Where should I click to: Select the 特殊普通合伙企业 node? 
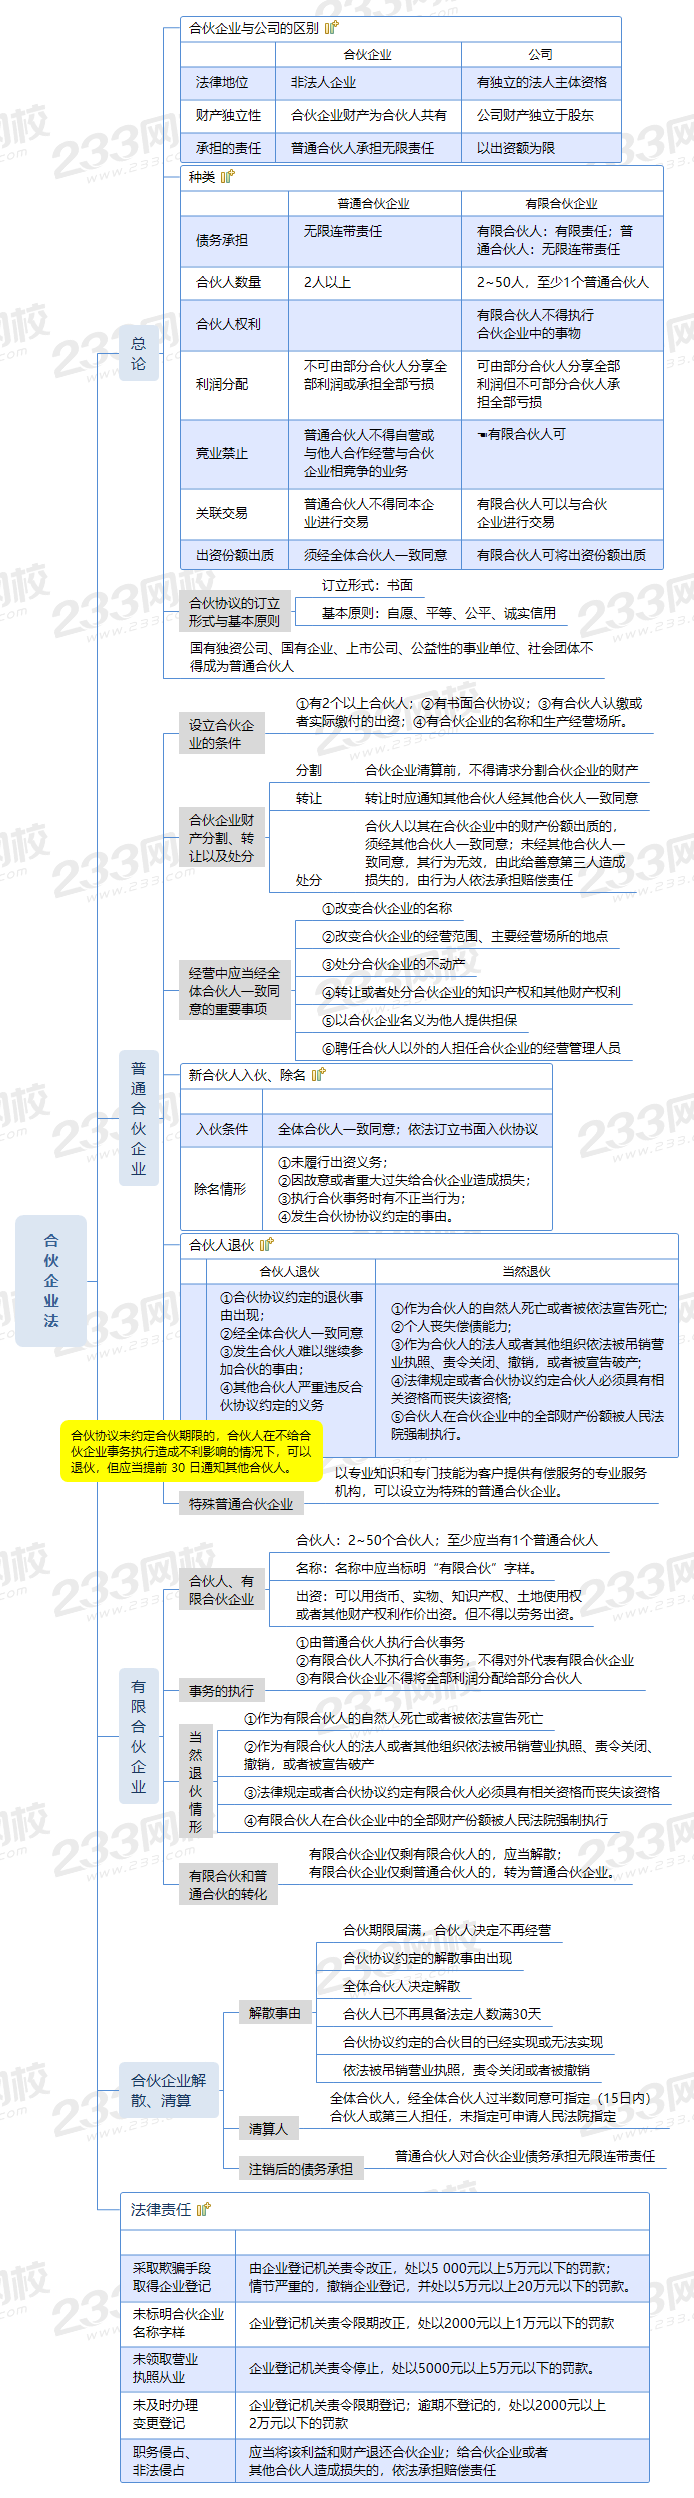pyautogui.click(x=242, y=1503)
